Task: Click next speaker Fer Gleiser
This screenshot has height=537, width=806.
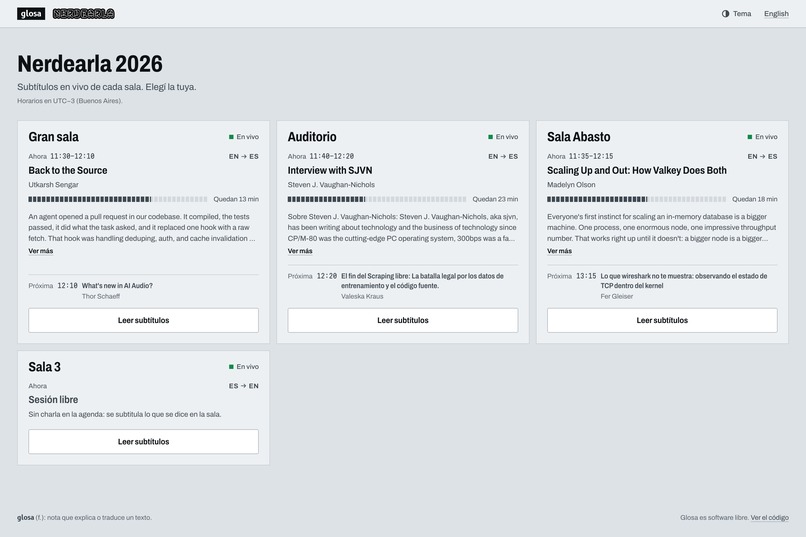Action: pyautogui.click(x=616, y=297)
